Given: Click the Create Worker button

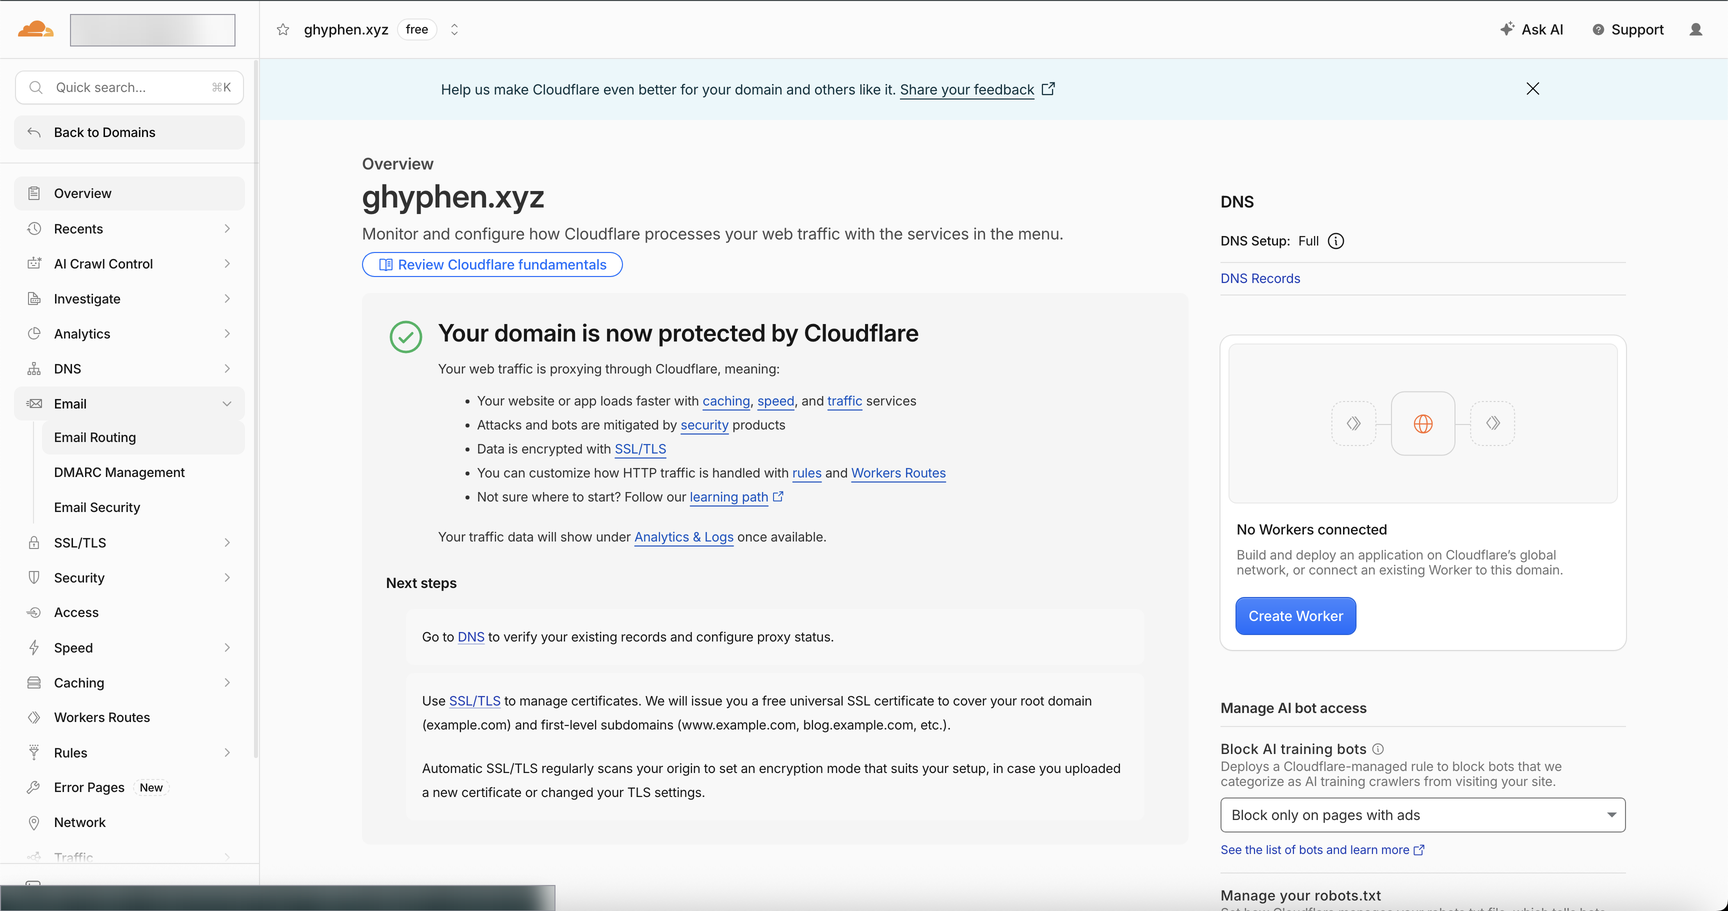Looking at the screenshot, I should click(x=1296, y=616).
